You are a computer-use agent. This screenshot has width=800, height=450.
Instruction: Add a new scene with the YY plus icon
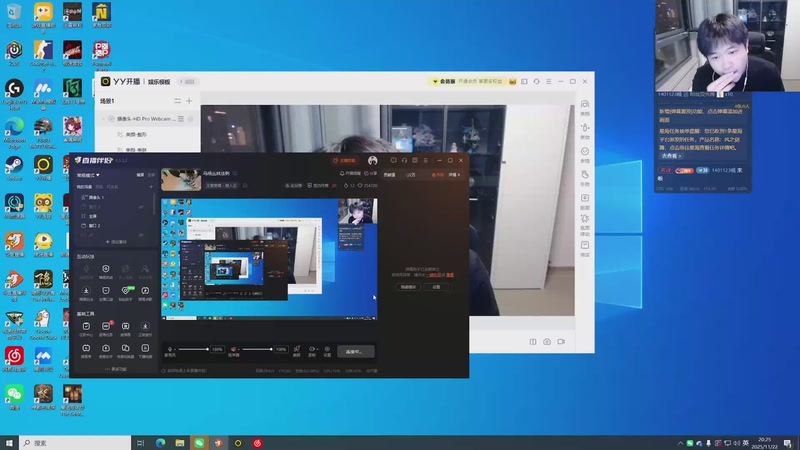(x=189, y=101)
